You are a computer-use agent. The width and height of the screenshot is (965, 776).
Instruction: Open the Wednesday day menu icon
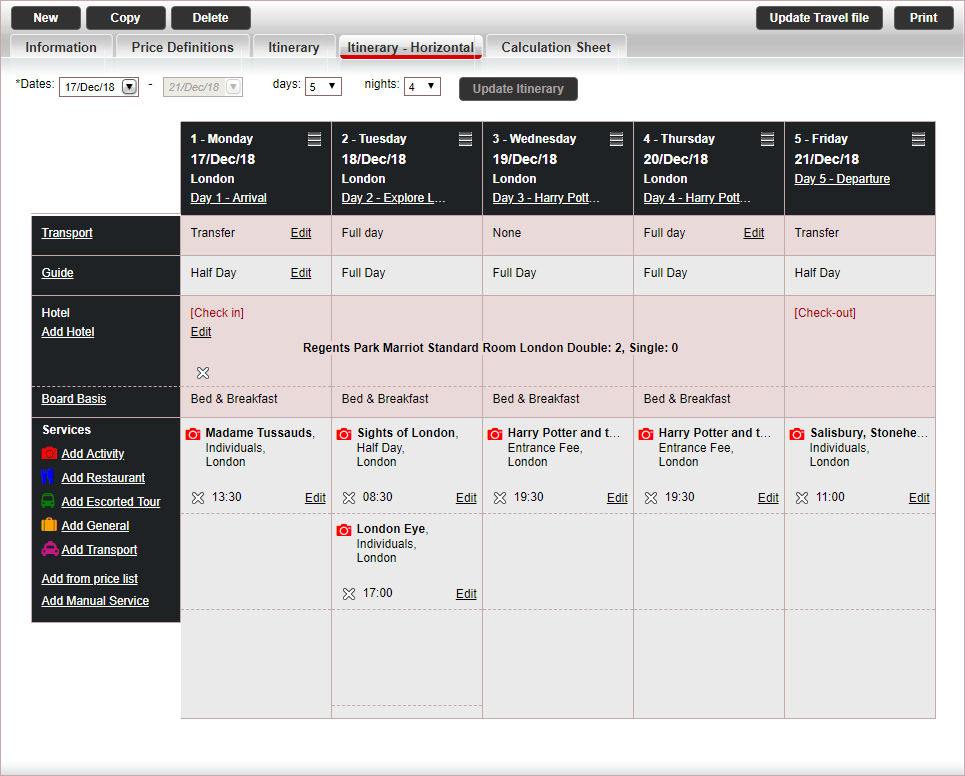tap(616, 139)
